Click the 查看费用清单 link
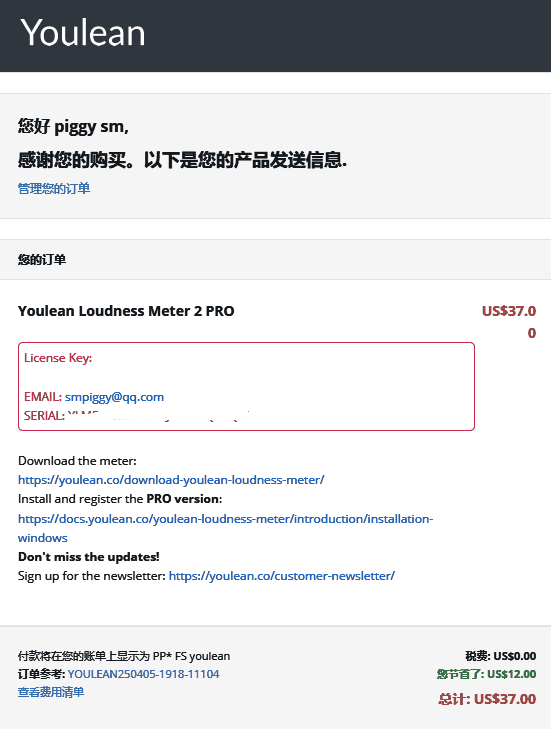Viewport: 551px width, 729px height. (51, 692)
